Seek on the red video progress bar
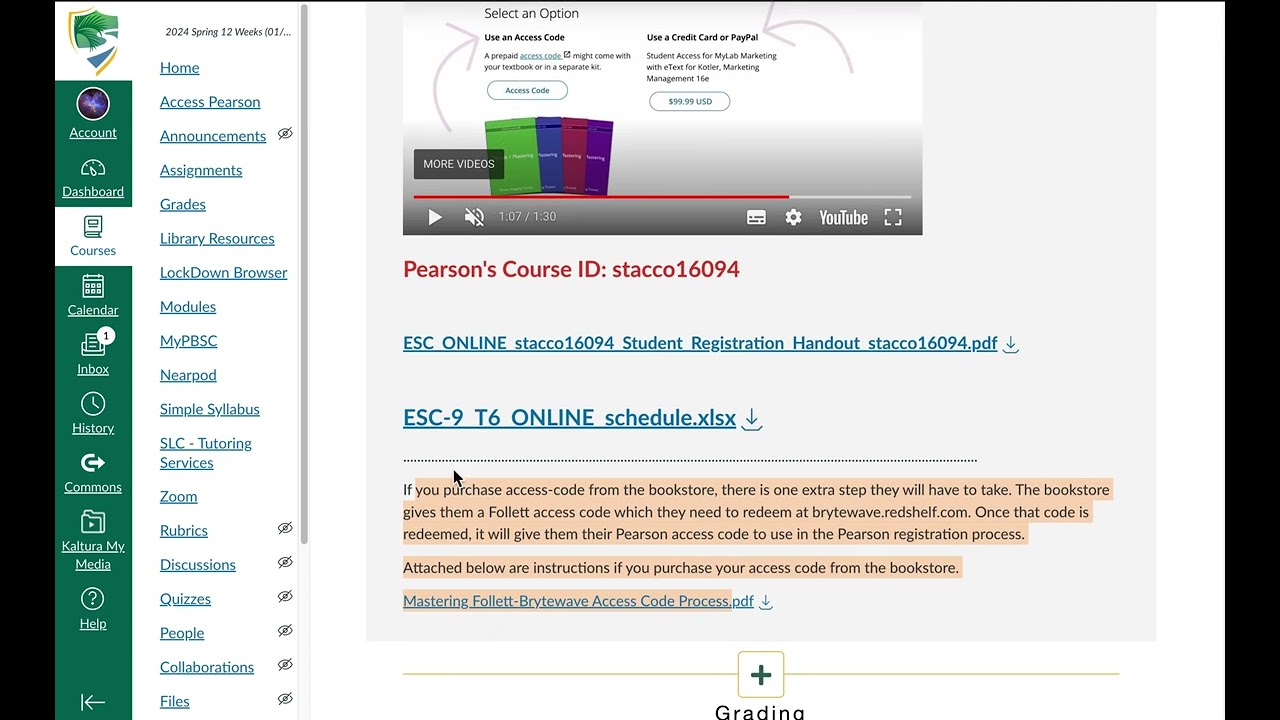This screenshot has width=1280, height=720. pos(600,197)
